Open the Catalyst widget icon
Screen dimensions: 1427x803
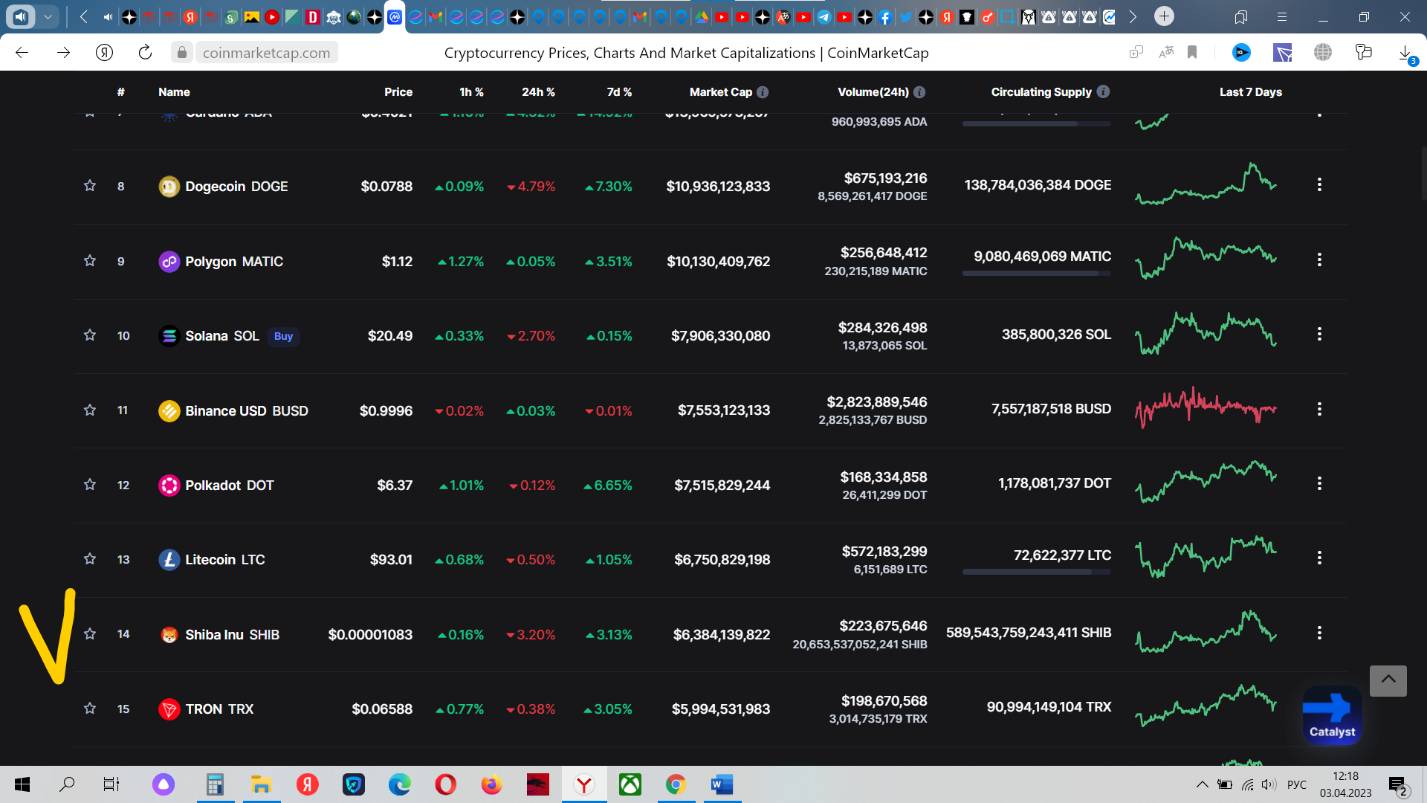1332,715
